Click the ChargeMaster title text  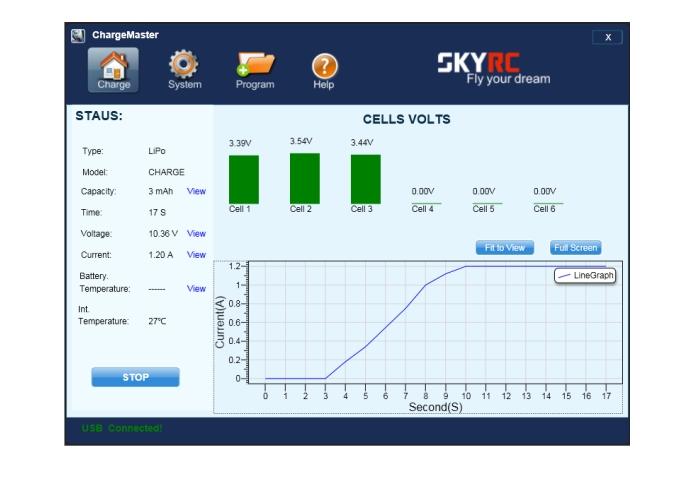click(125, 35)
